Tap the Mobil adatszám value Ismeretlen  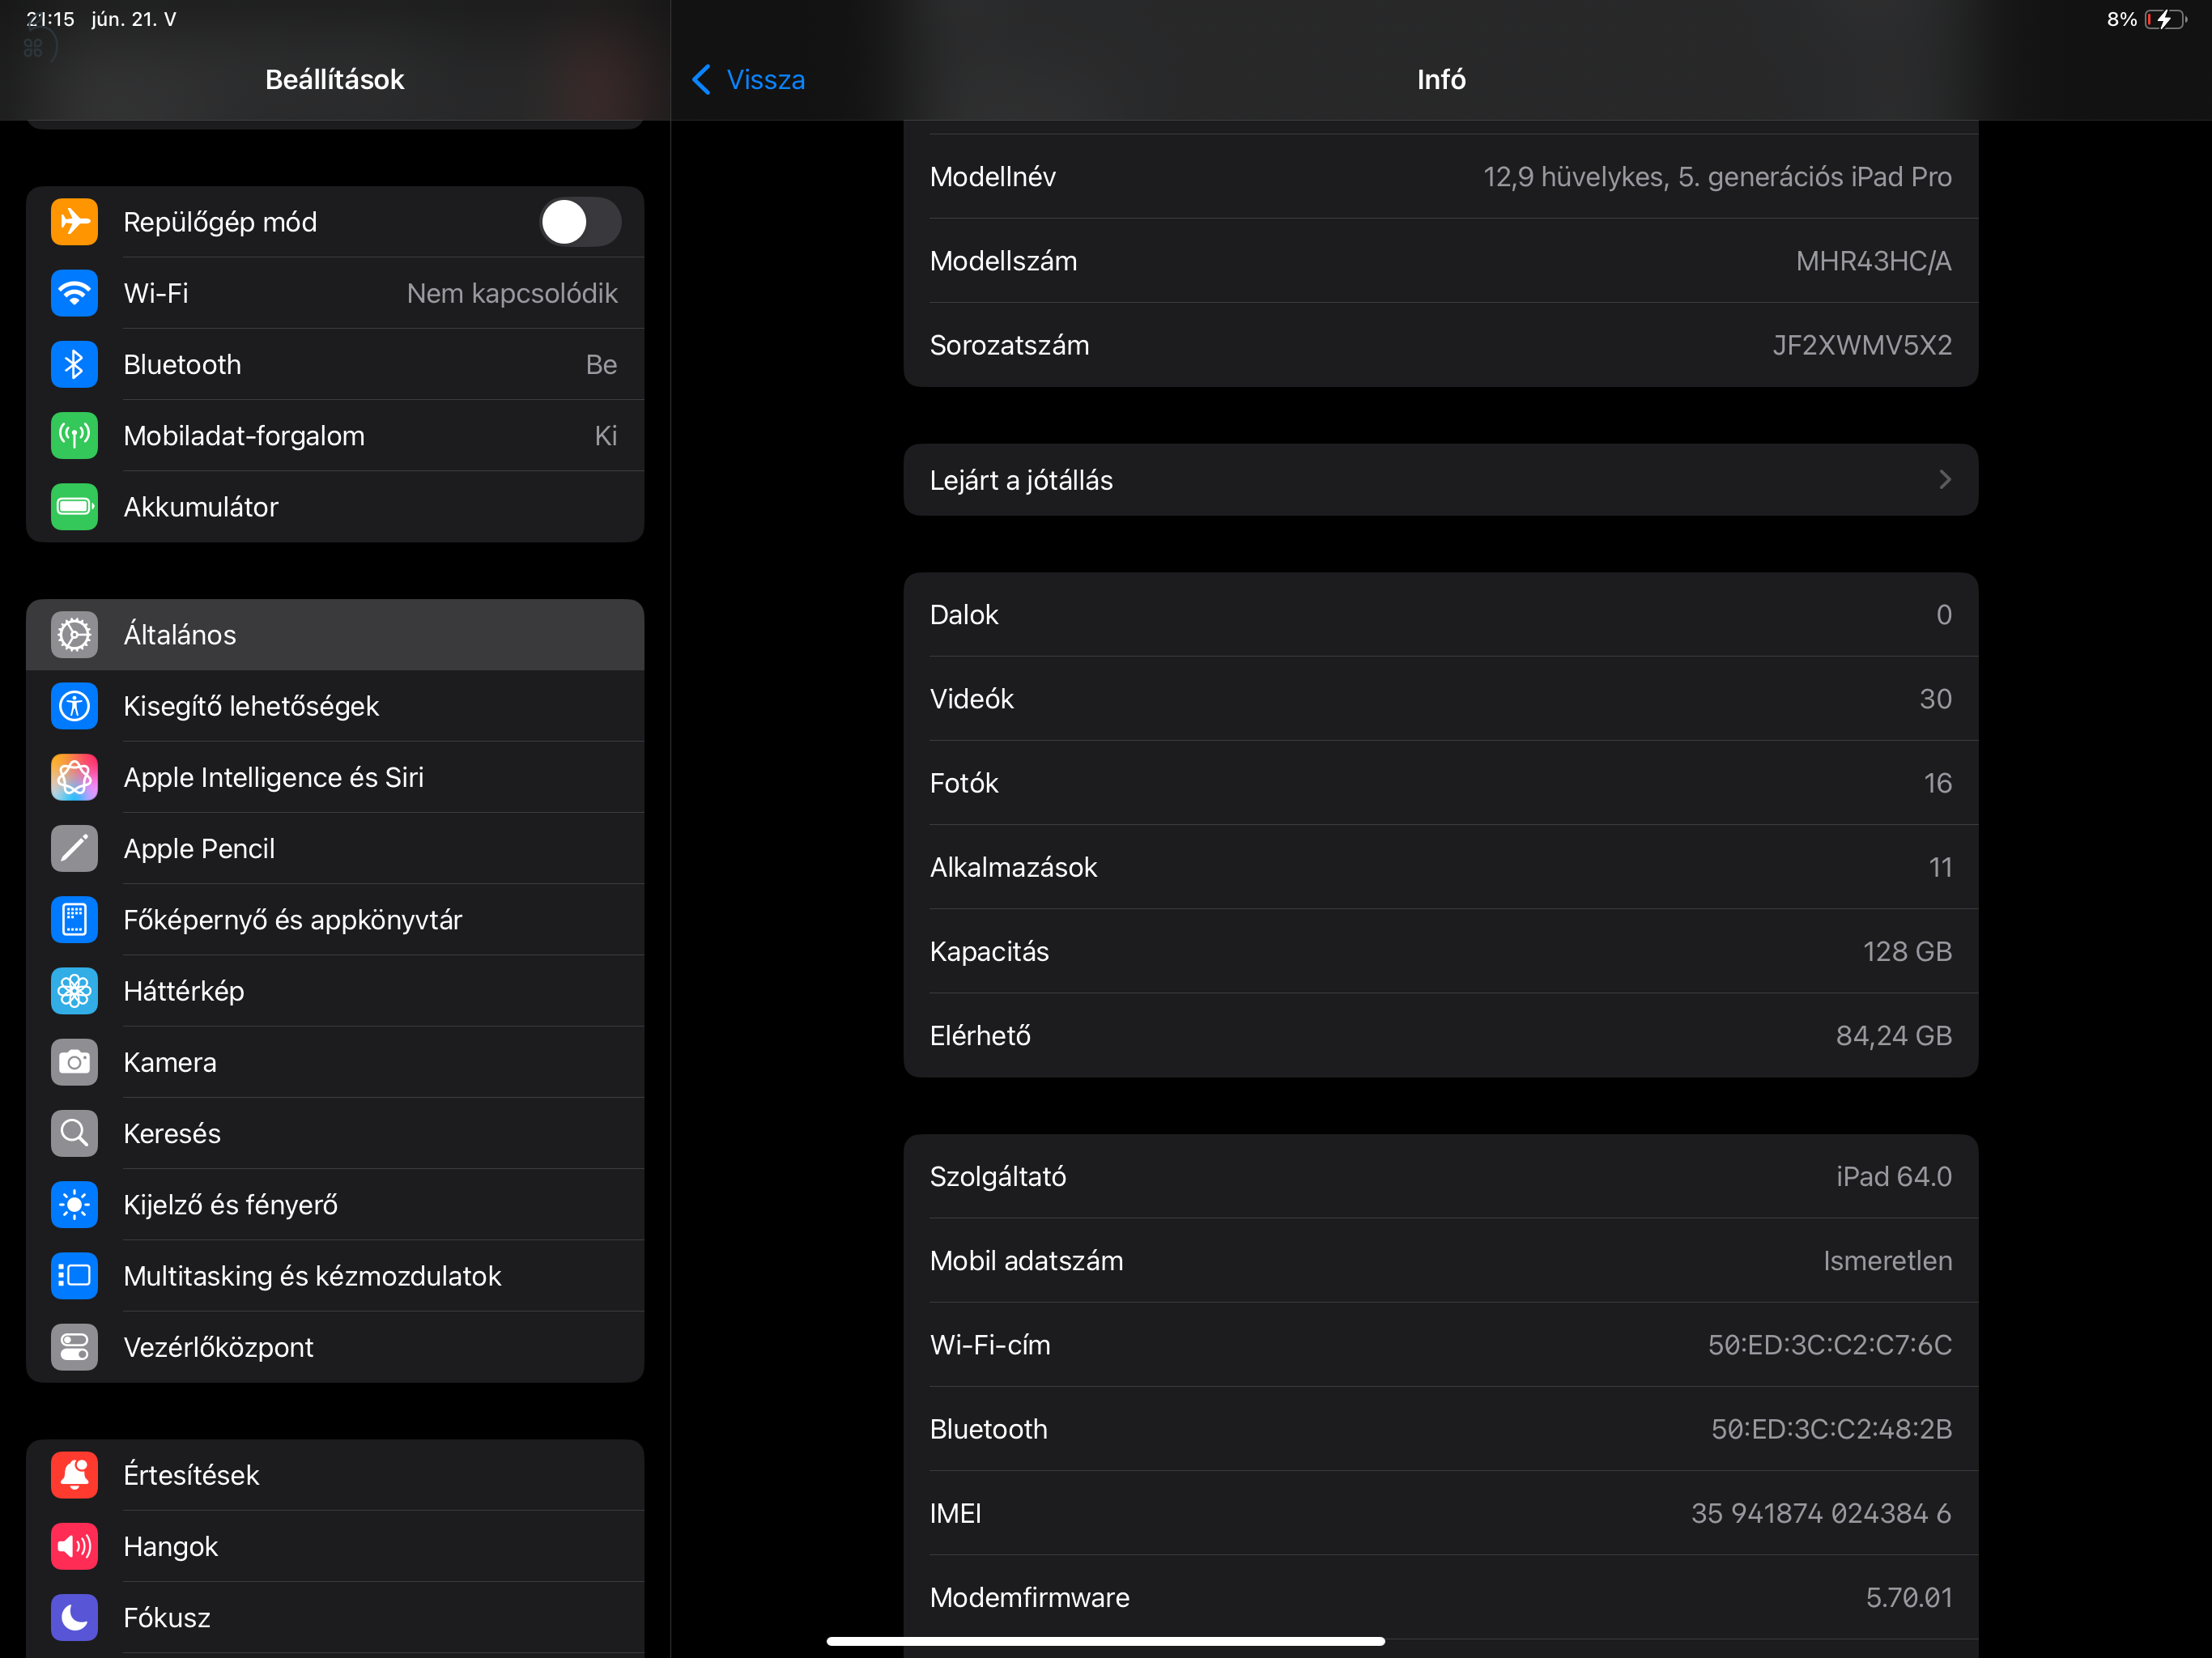tap(1887, 1261)
